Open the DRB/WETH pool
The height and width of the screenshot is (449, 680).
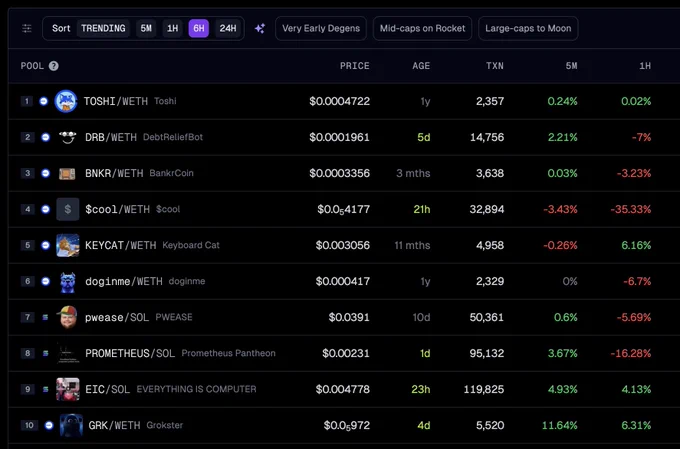(111, 137)
